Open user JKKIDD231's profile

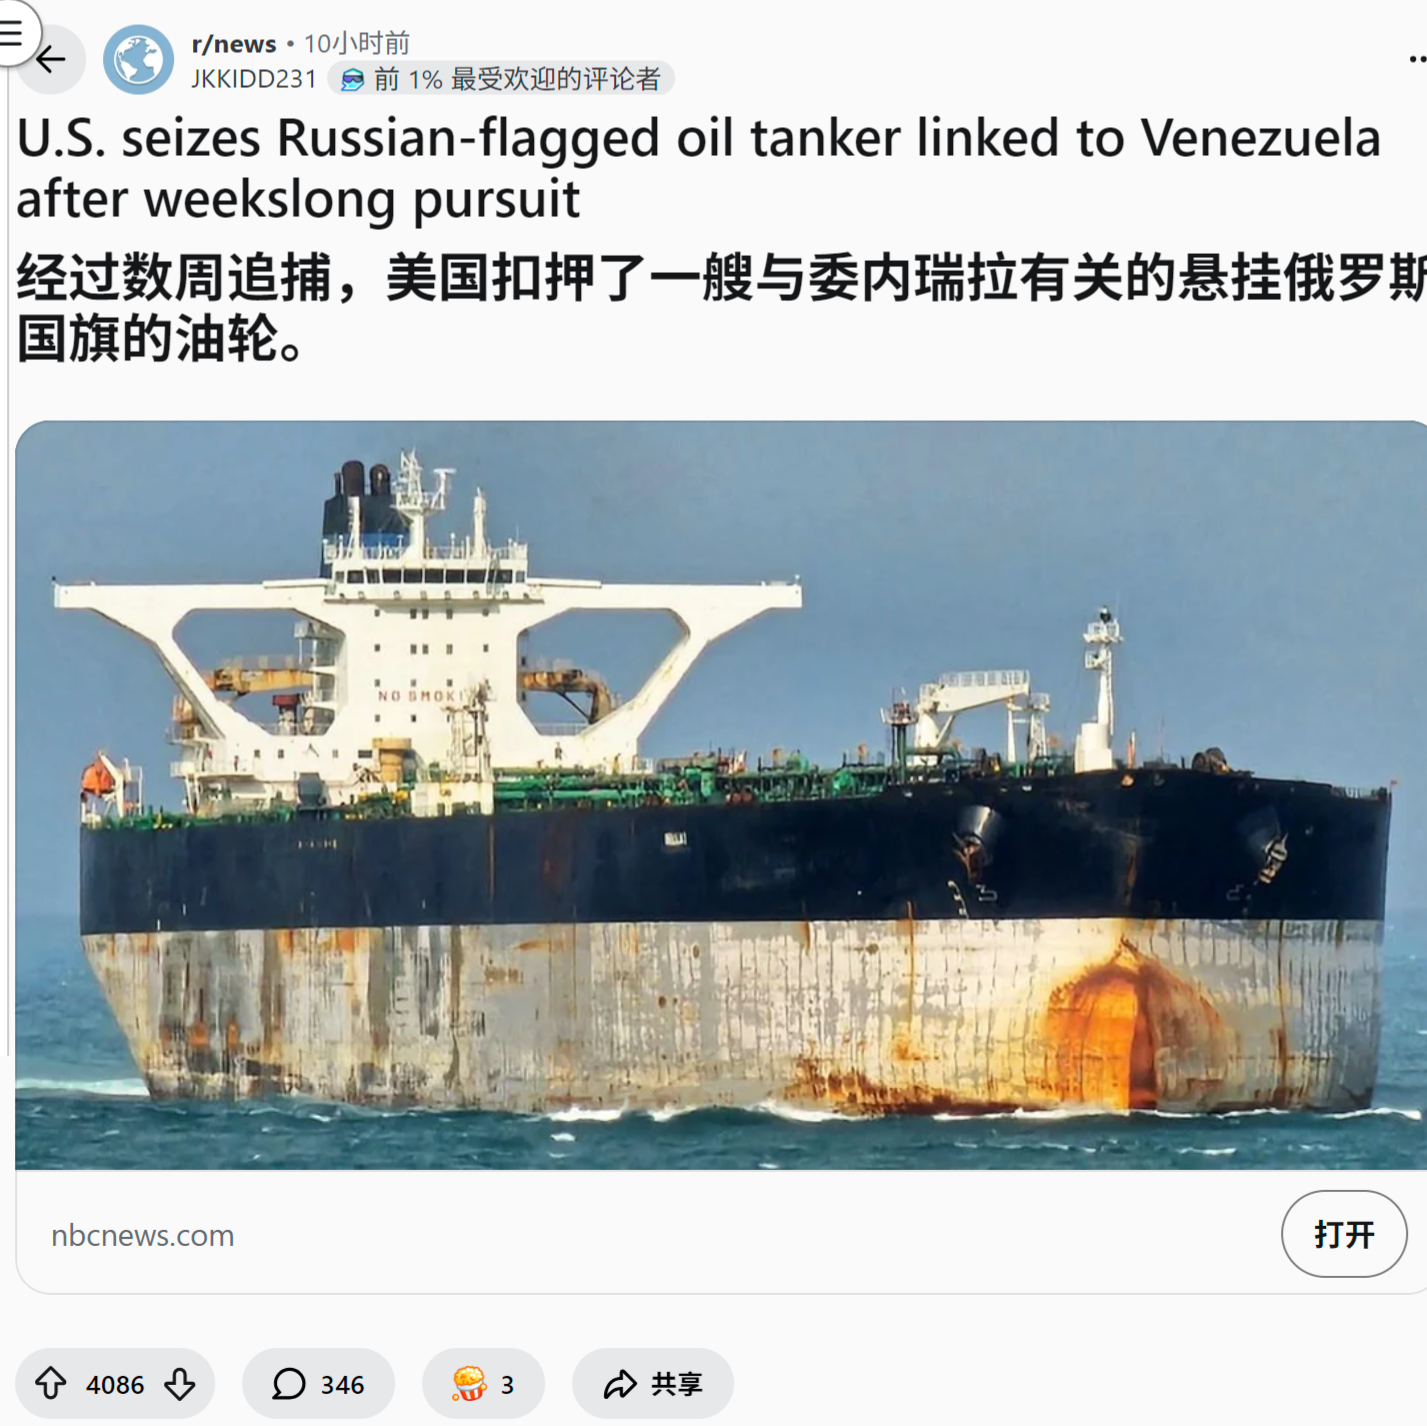(254, 79)
